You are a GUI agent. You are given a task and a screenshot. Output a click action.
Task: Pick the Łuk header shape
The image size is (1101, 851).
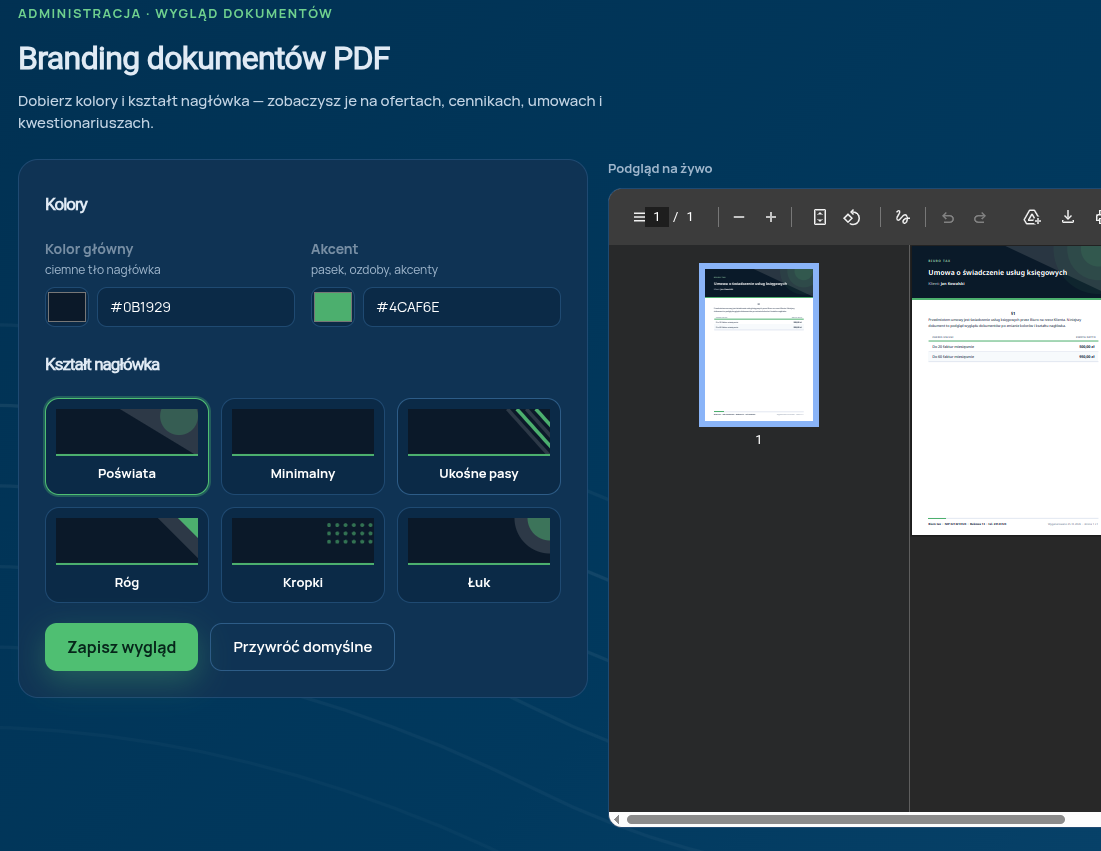point(479,555)
